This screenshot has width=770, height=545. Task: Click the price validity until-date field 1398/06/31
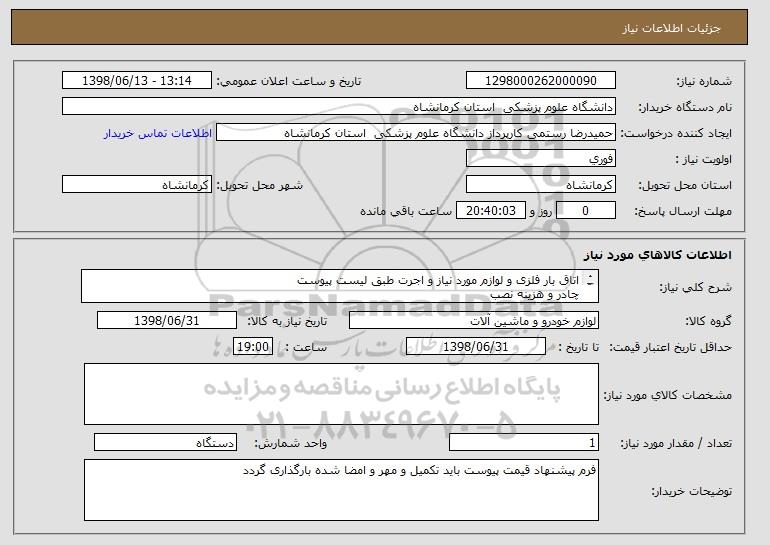point(476,347)
